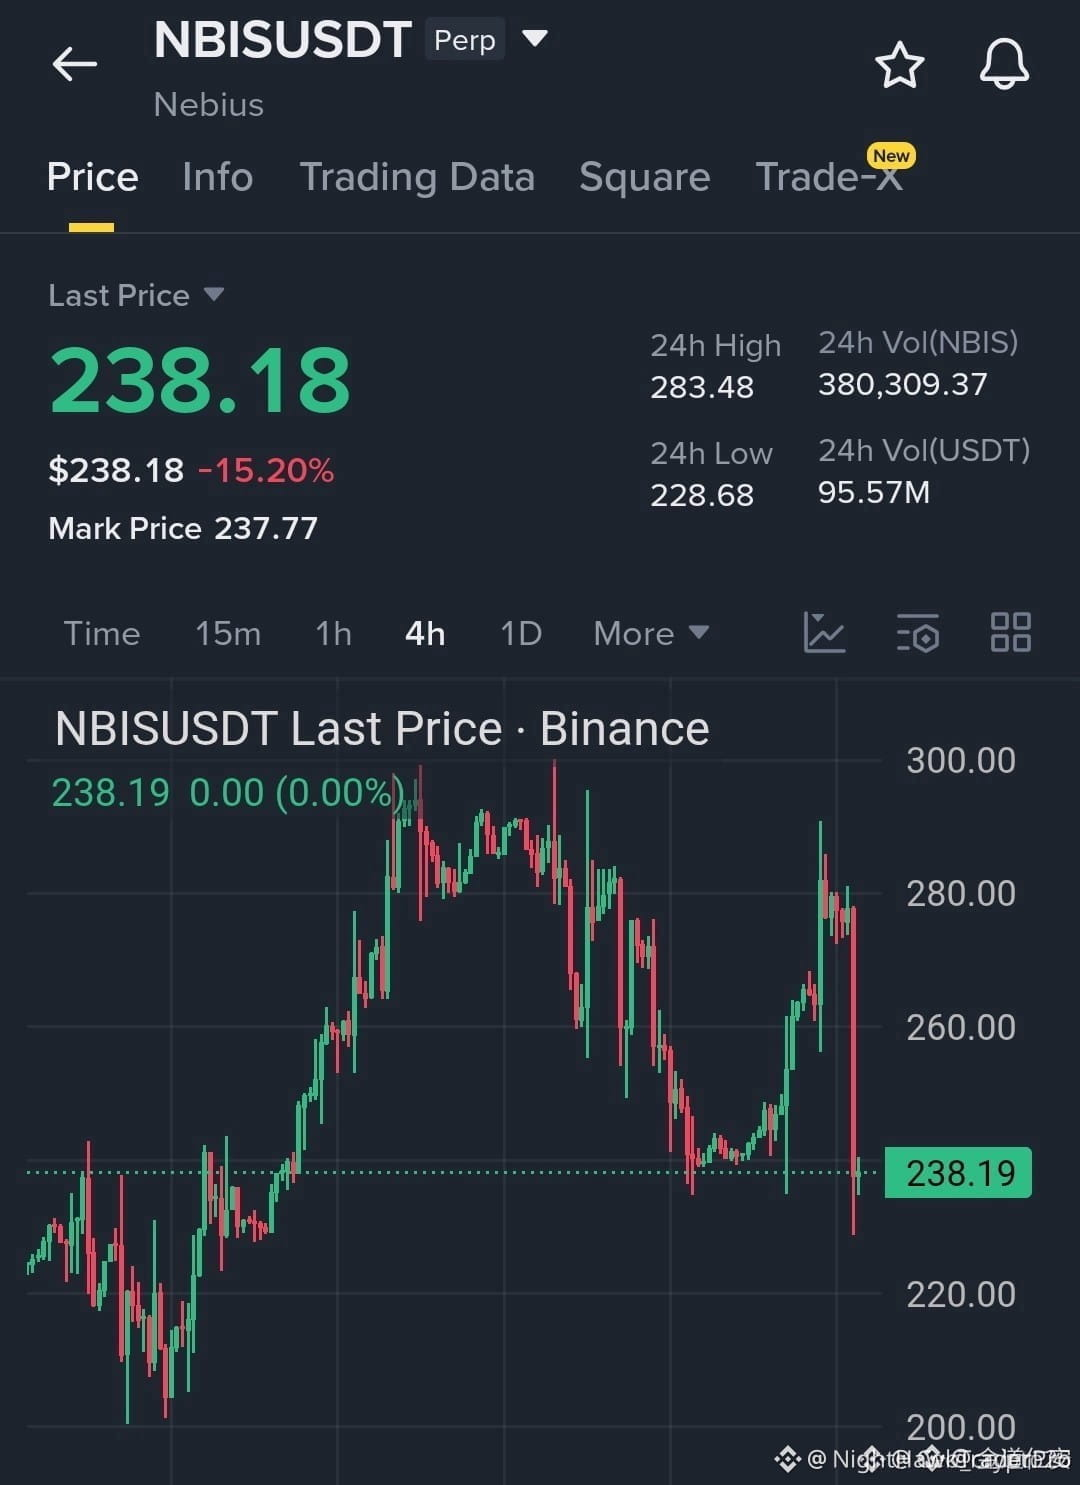Viewport: 1080px width, 1485px height.
Task: Tap the chart legend 238.19 0.00 (0.00%)
Action: 228,792
